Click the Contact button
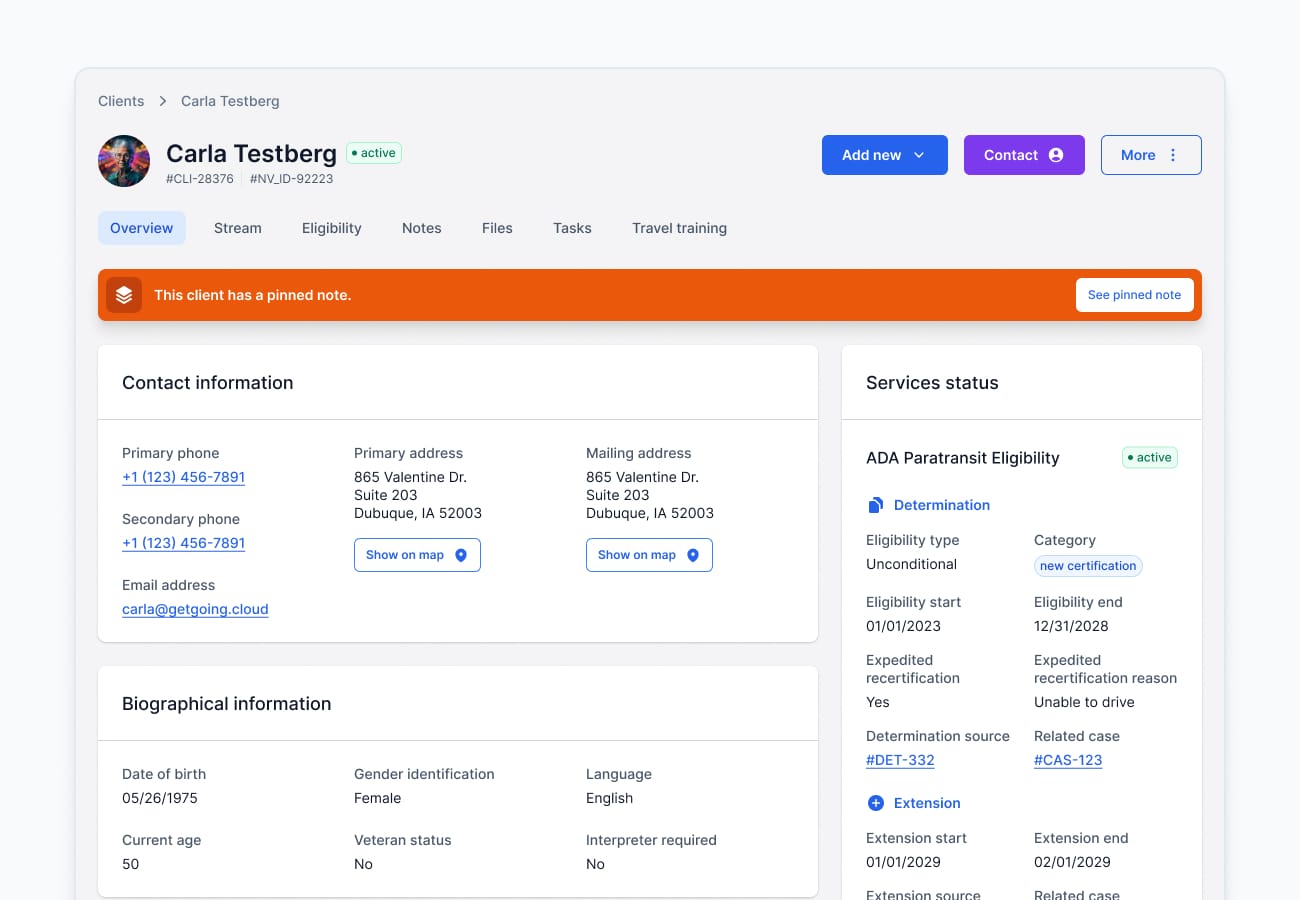The width and height of the screenshot is (1300, 900). (x=1024, y=155)
